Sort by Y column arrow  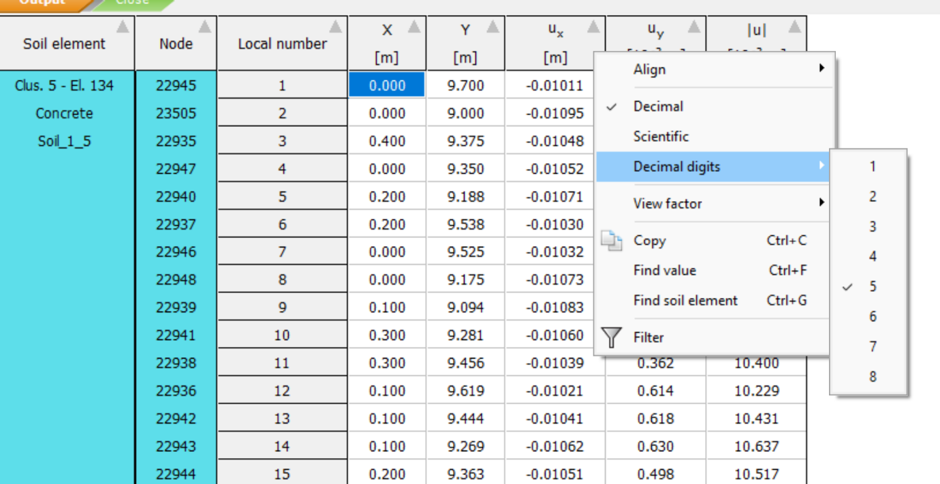pos(493,26)
